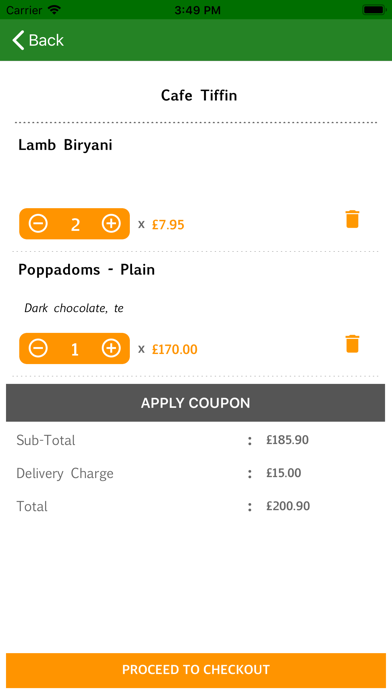
Task: Increase Lamb Biryani quantity with plus icon
Action: (111, 224)
